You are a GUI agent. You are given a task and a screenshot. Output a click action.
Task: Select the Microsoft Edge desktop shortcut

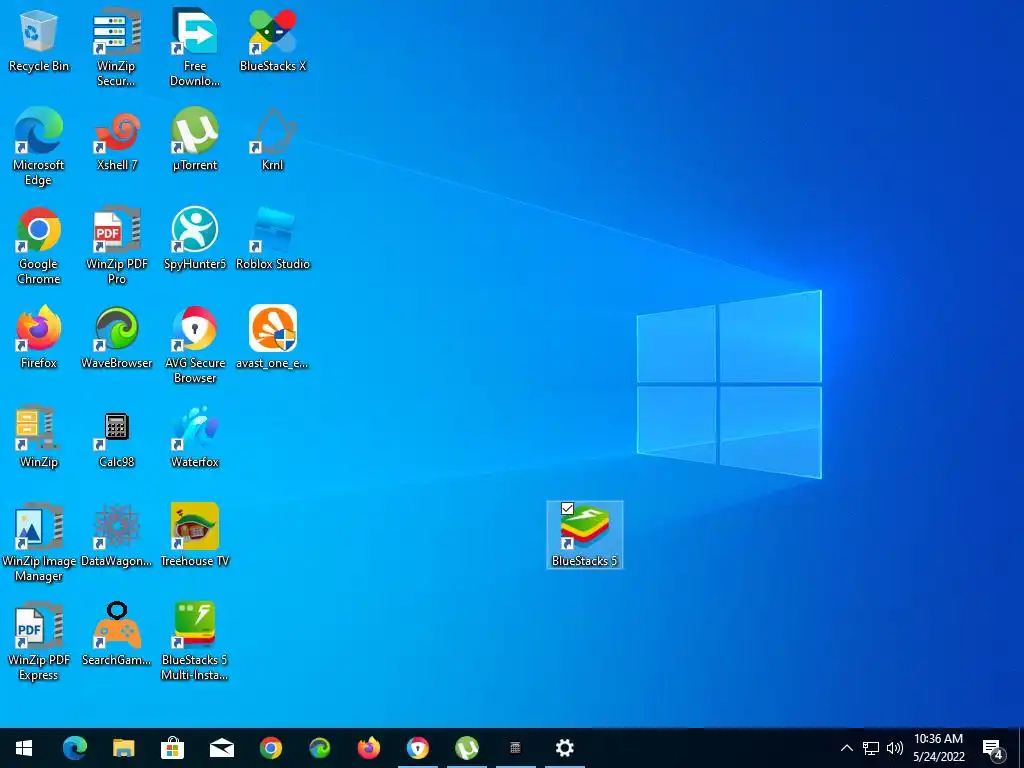pyautogui.click(x=39, y=145)
